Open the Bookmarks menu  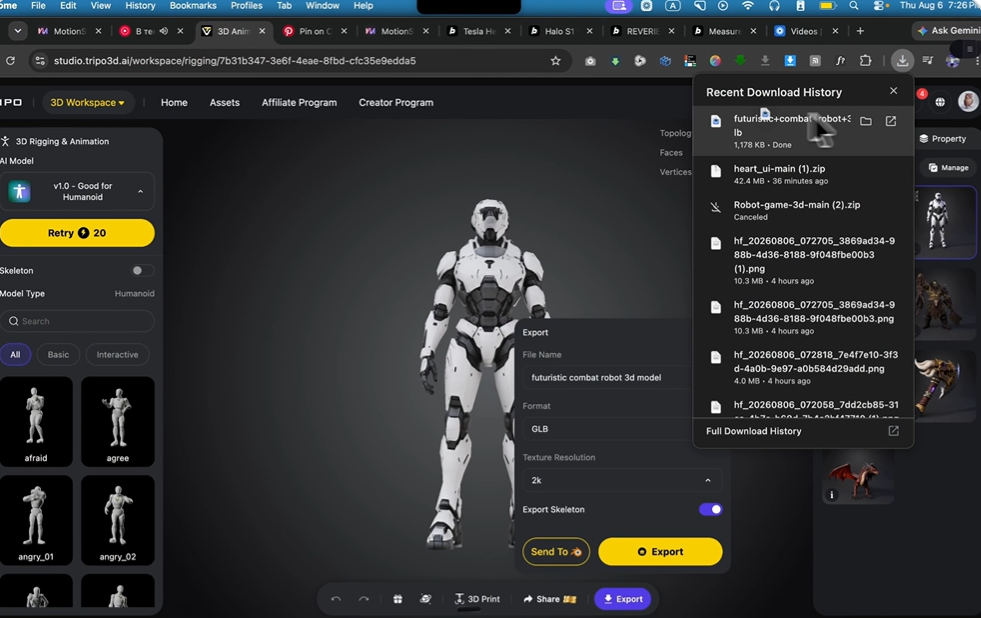pyautogui.click(x=193, y=6)
